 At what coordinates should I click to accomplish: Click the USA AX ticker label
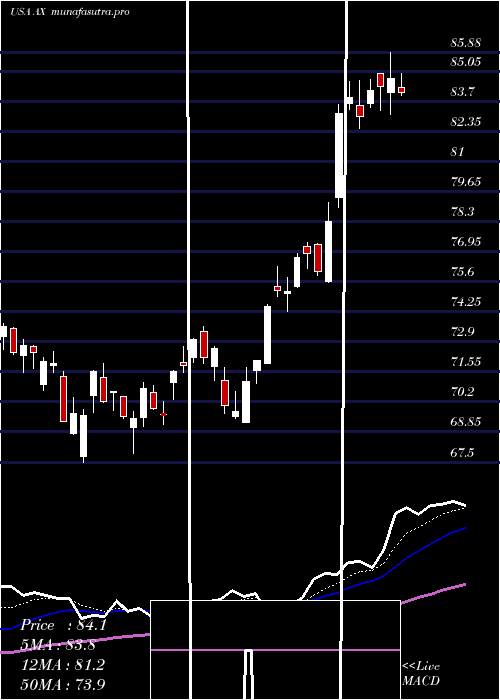coord(28,12)
